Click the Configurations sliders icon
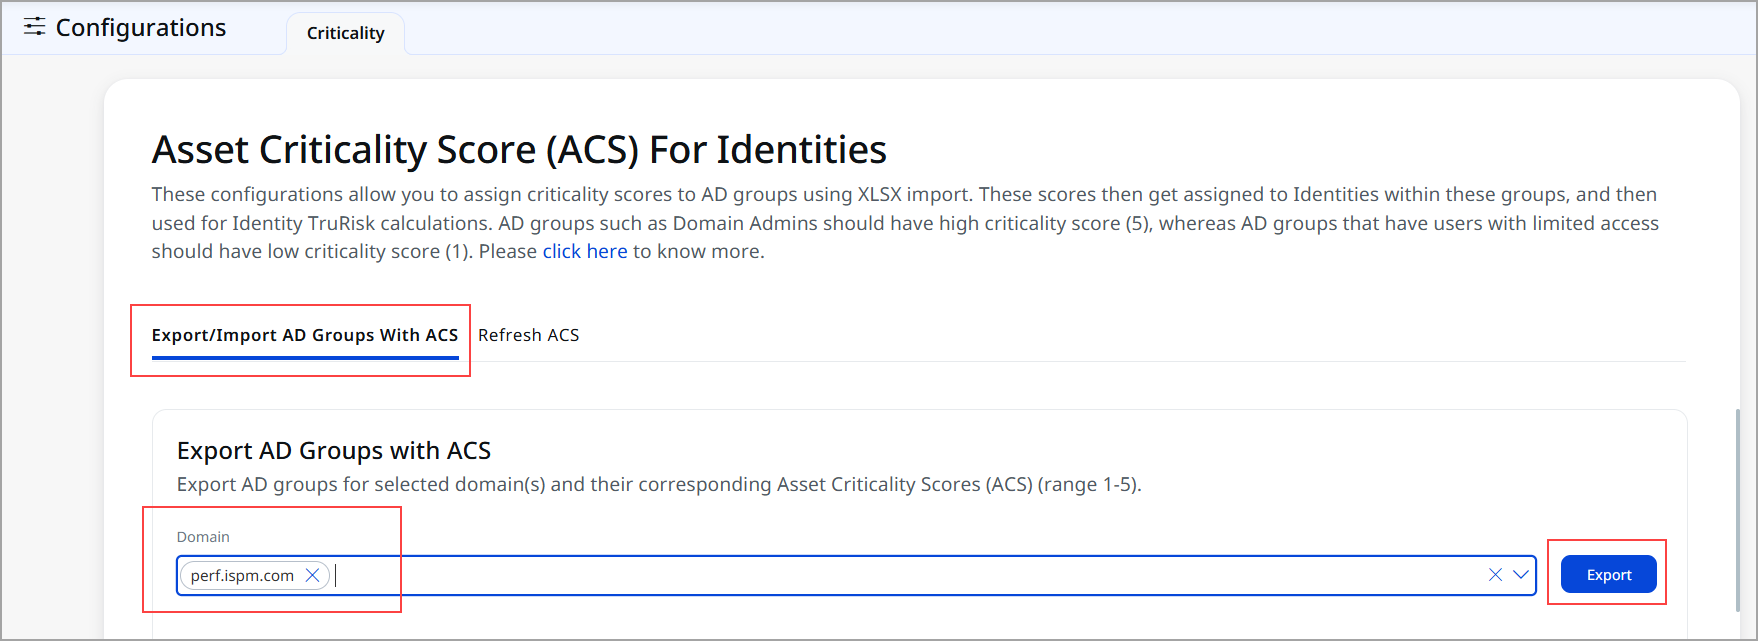The width and height of the screenshot is (1758, 641). (x=35, y=27)
